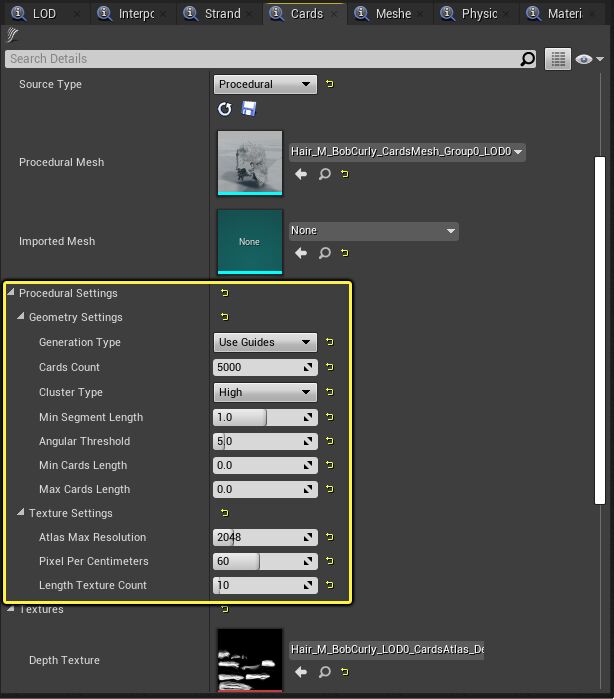The width and height of the screenshot is (614, 699).
Task: Reset Texture Settings to default
Action: coord(225,513)
